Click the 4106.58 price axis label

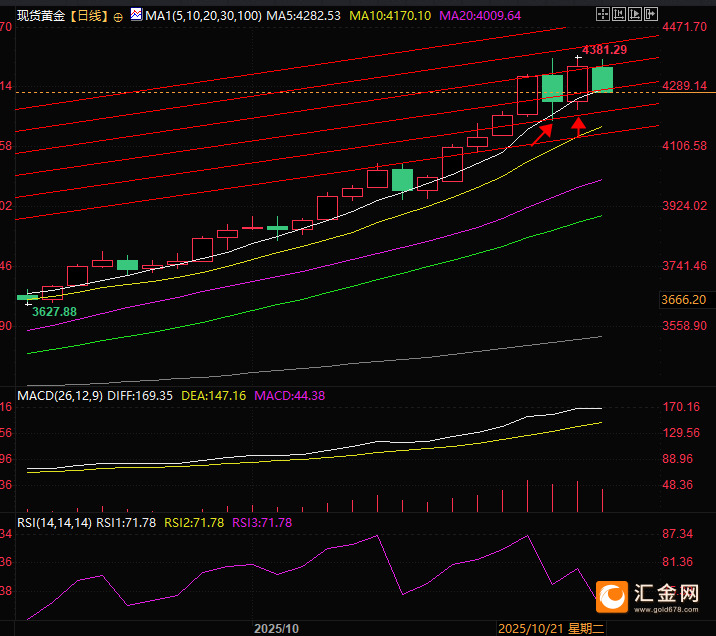[684, 146]
